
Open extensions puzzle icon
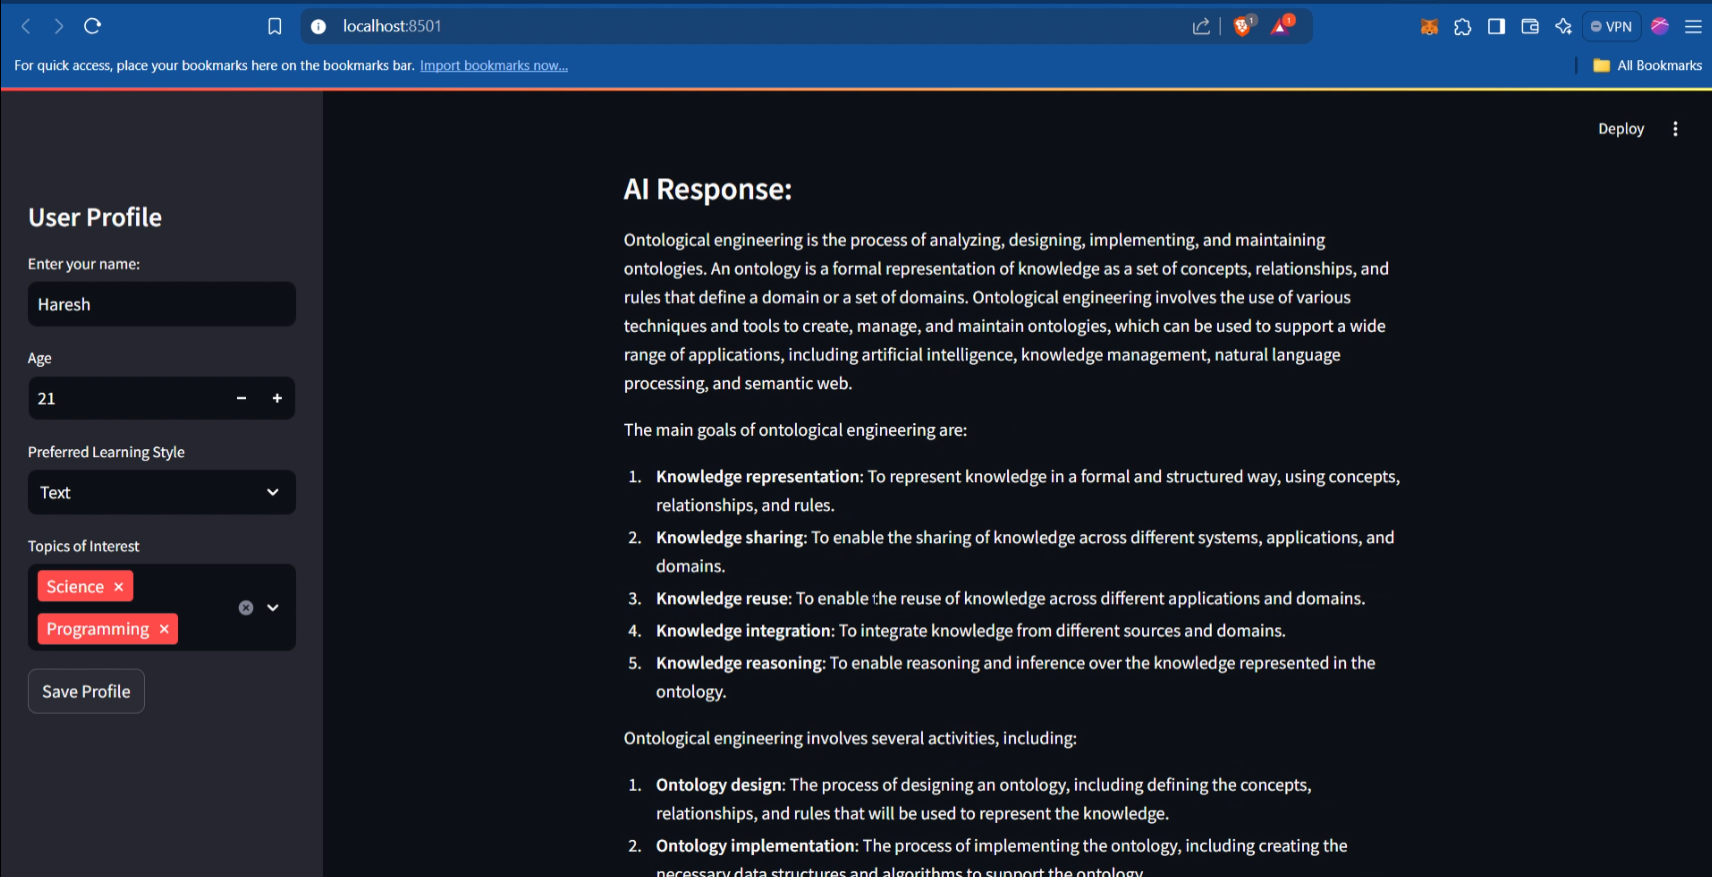[x=1463, y=27]
